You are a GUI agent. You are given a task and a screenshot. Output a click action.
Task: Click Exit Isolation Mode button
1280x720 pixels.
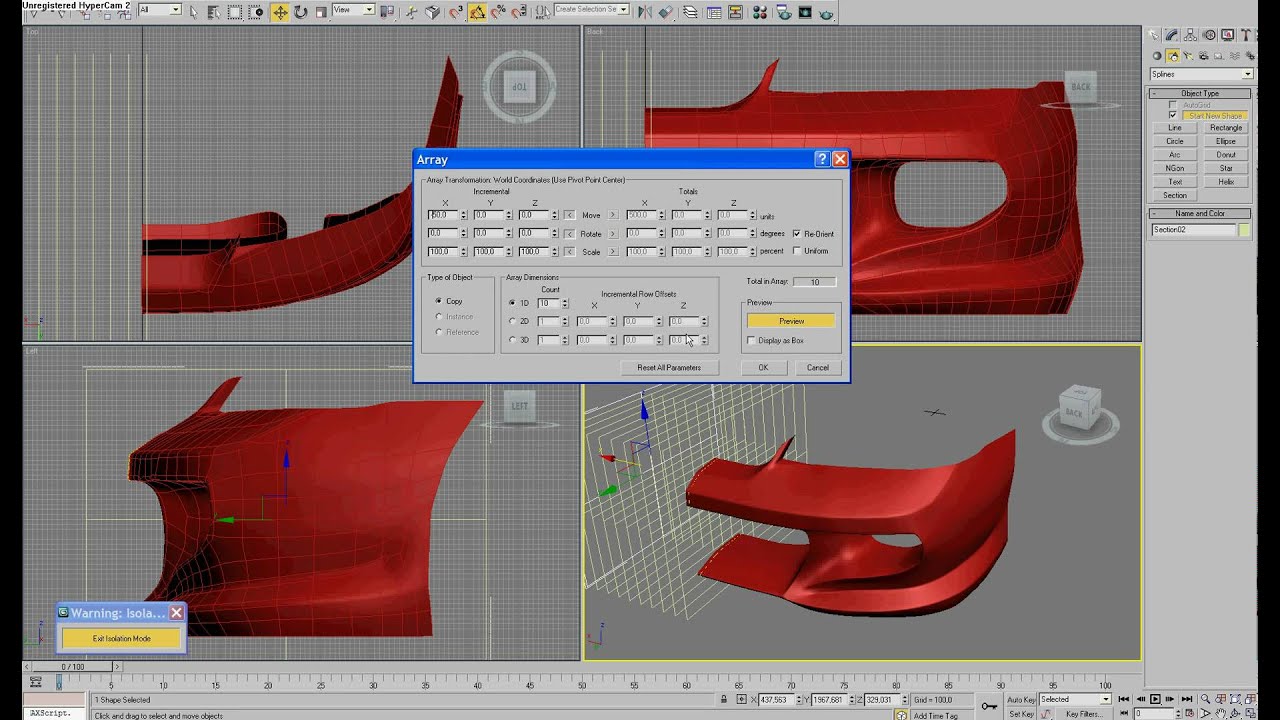(121, 638)
